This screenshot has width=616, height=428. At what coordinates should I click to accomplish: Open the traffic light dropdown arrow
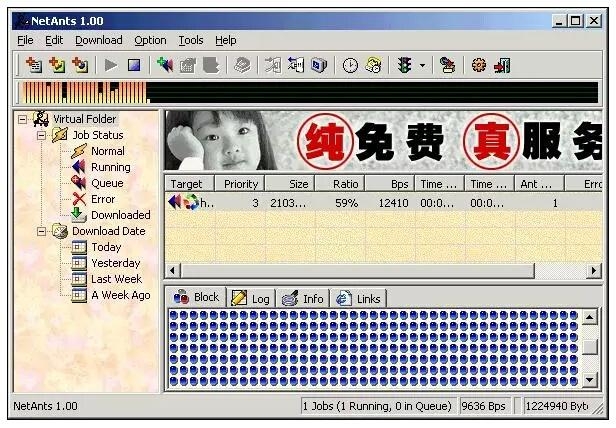pos(422,66)
